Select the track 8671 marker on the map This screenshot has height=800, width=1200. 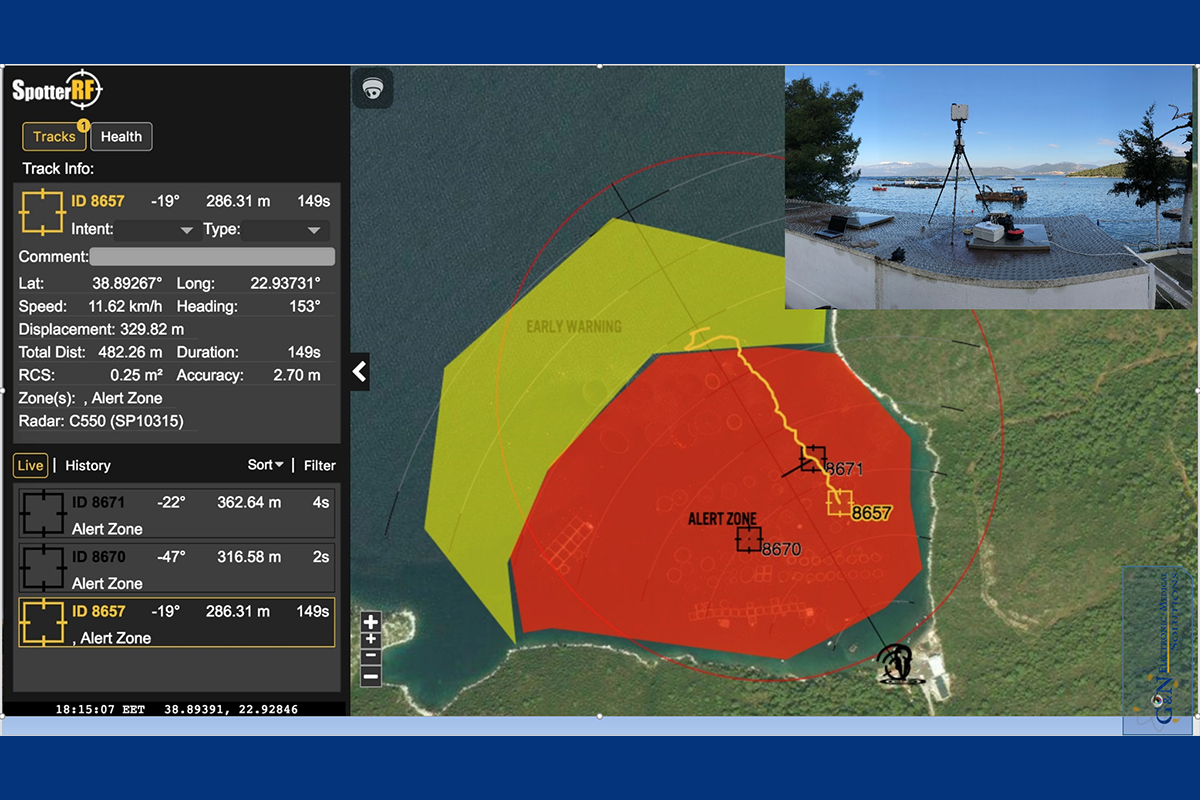(814, 459)
